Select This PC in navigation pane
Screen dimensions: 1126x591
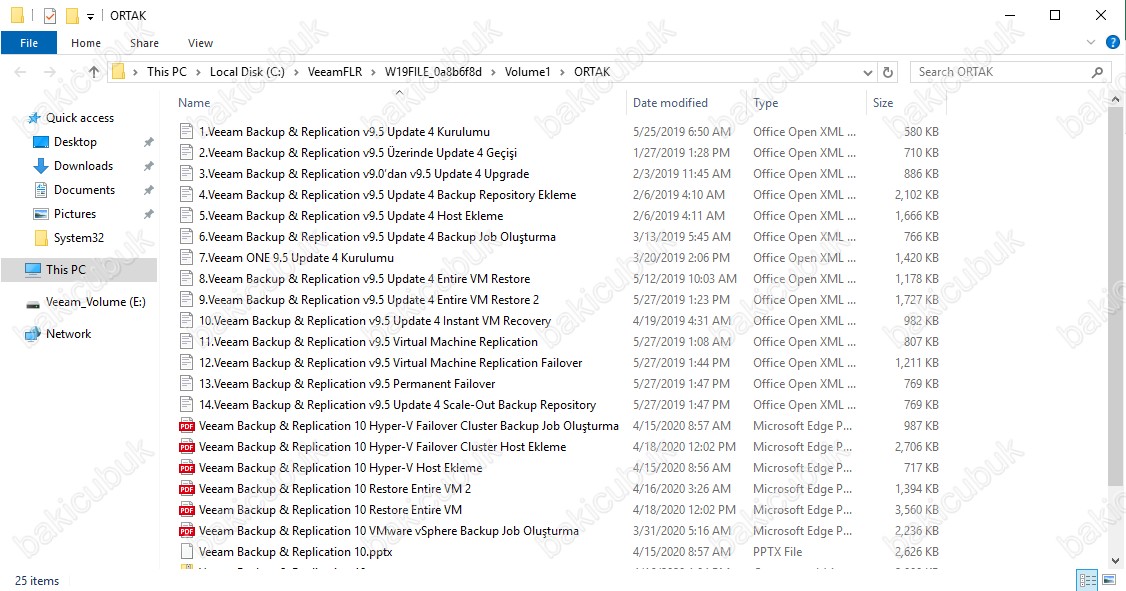pyautogui.click(x=79, y=269)
